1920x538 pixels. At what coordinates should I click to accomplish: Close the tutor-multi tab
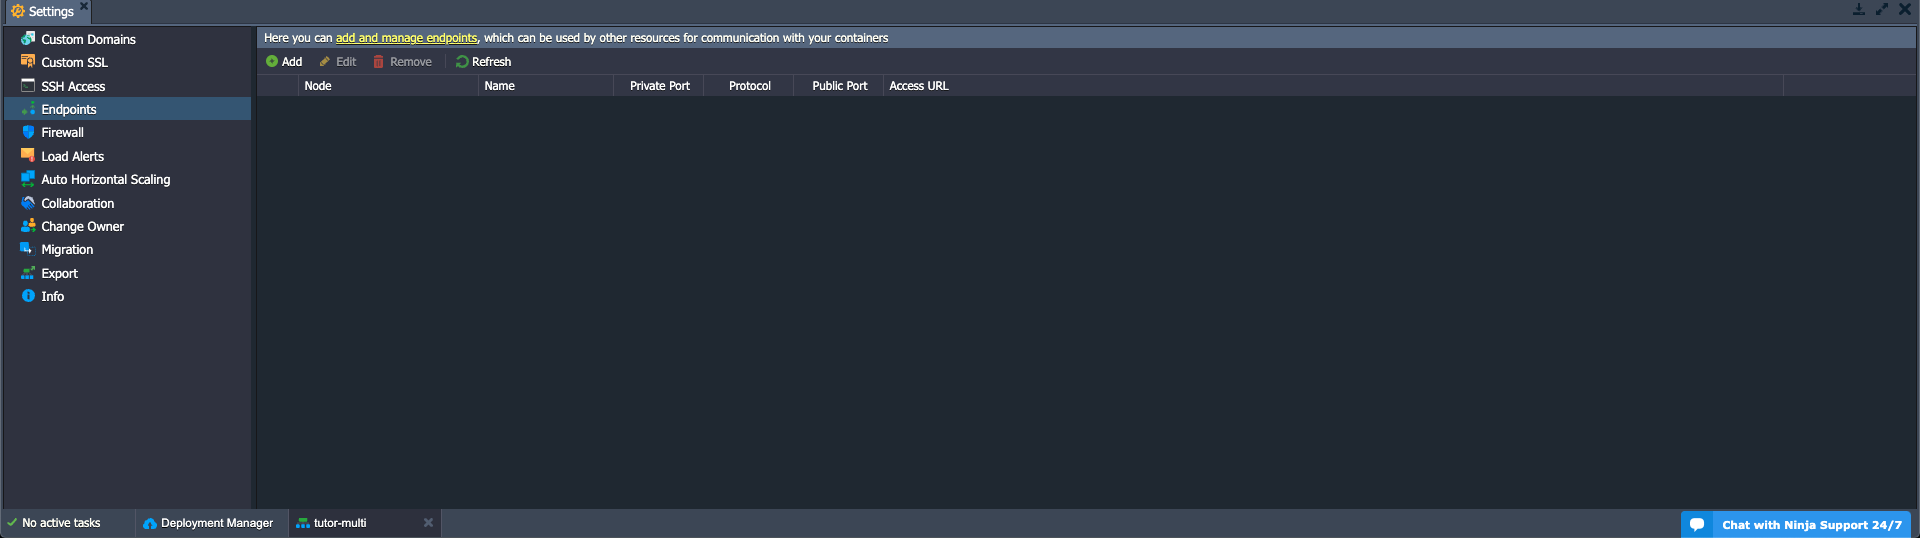point(428,523)
